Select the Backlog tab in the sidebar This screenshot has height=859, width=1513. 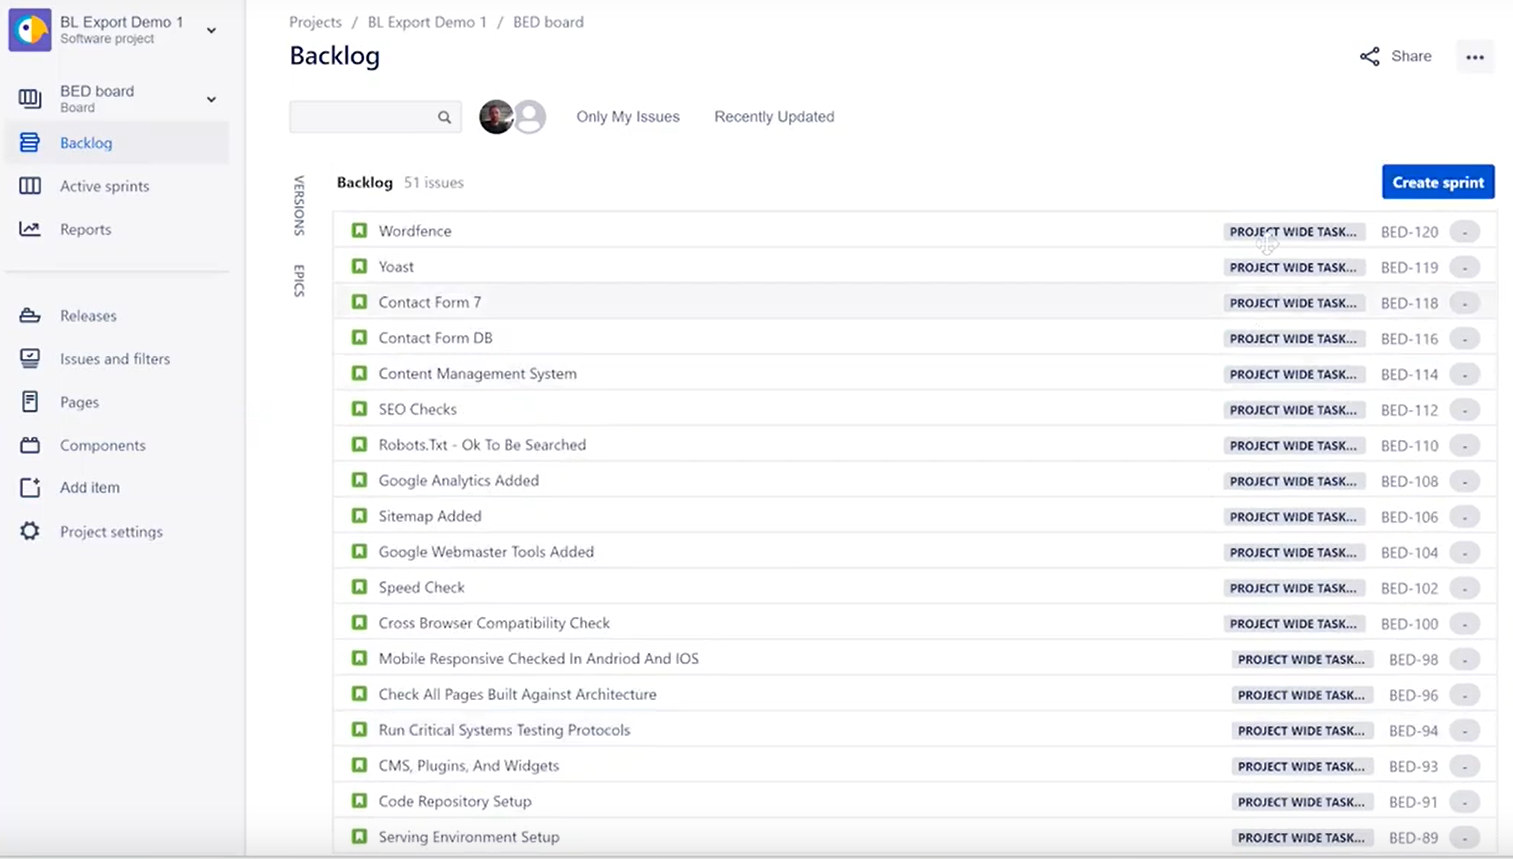[86, 142]
